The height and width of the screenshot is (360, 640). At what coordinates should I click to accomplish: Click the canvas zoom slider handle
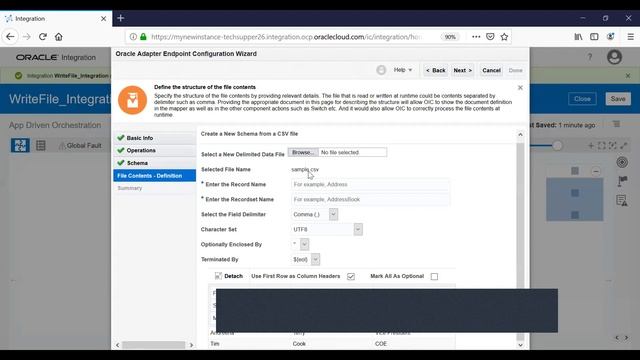click(557, 145)
